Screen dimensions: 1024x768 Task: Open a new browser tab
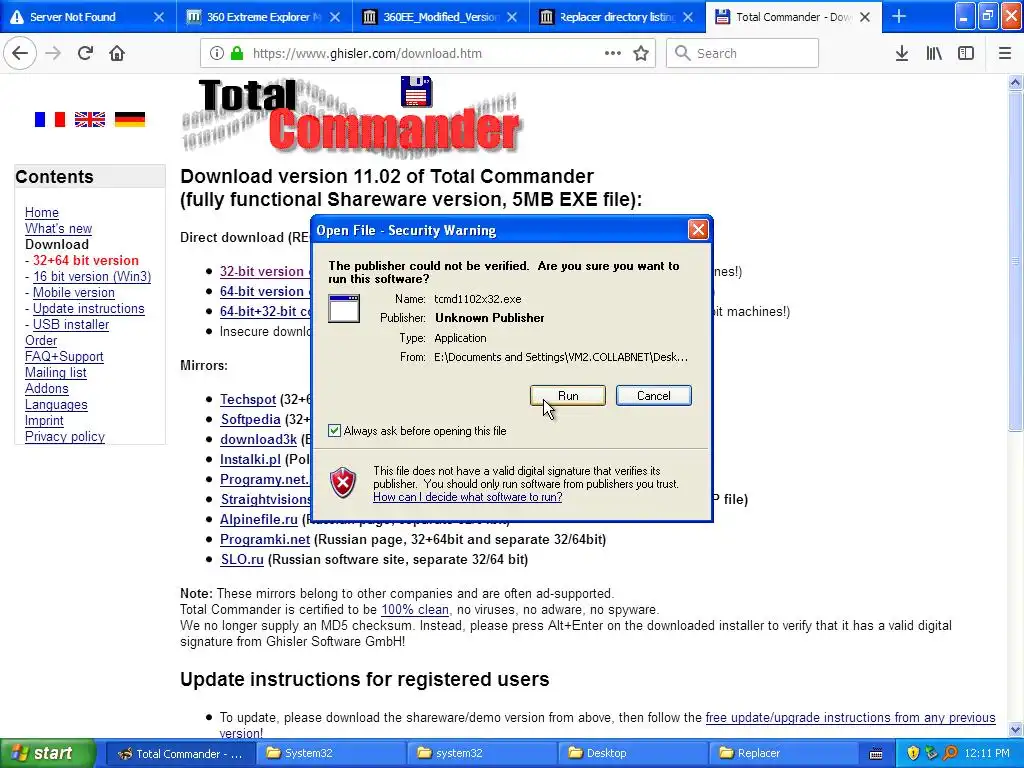tap(899, 16)
